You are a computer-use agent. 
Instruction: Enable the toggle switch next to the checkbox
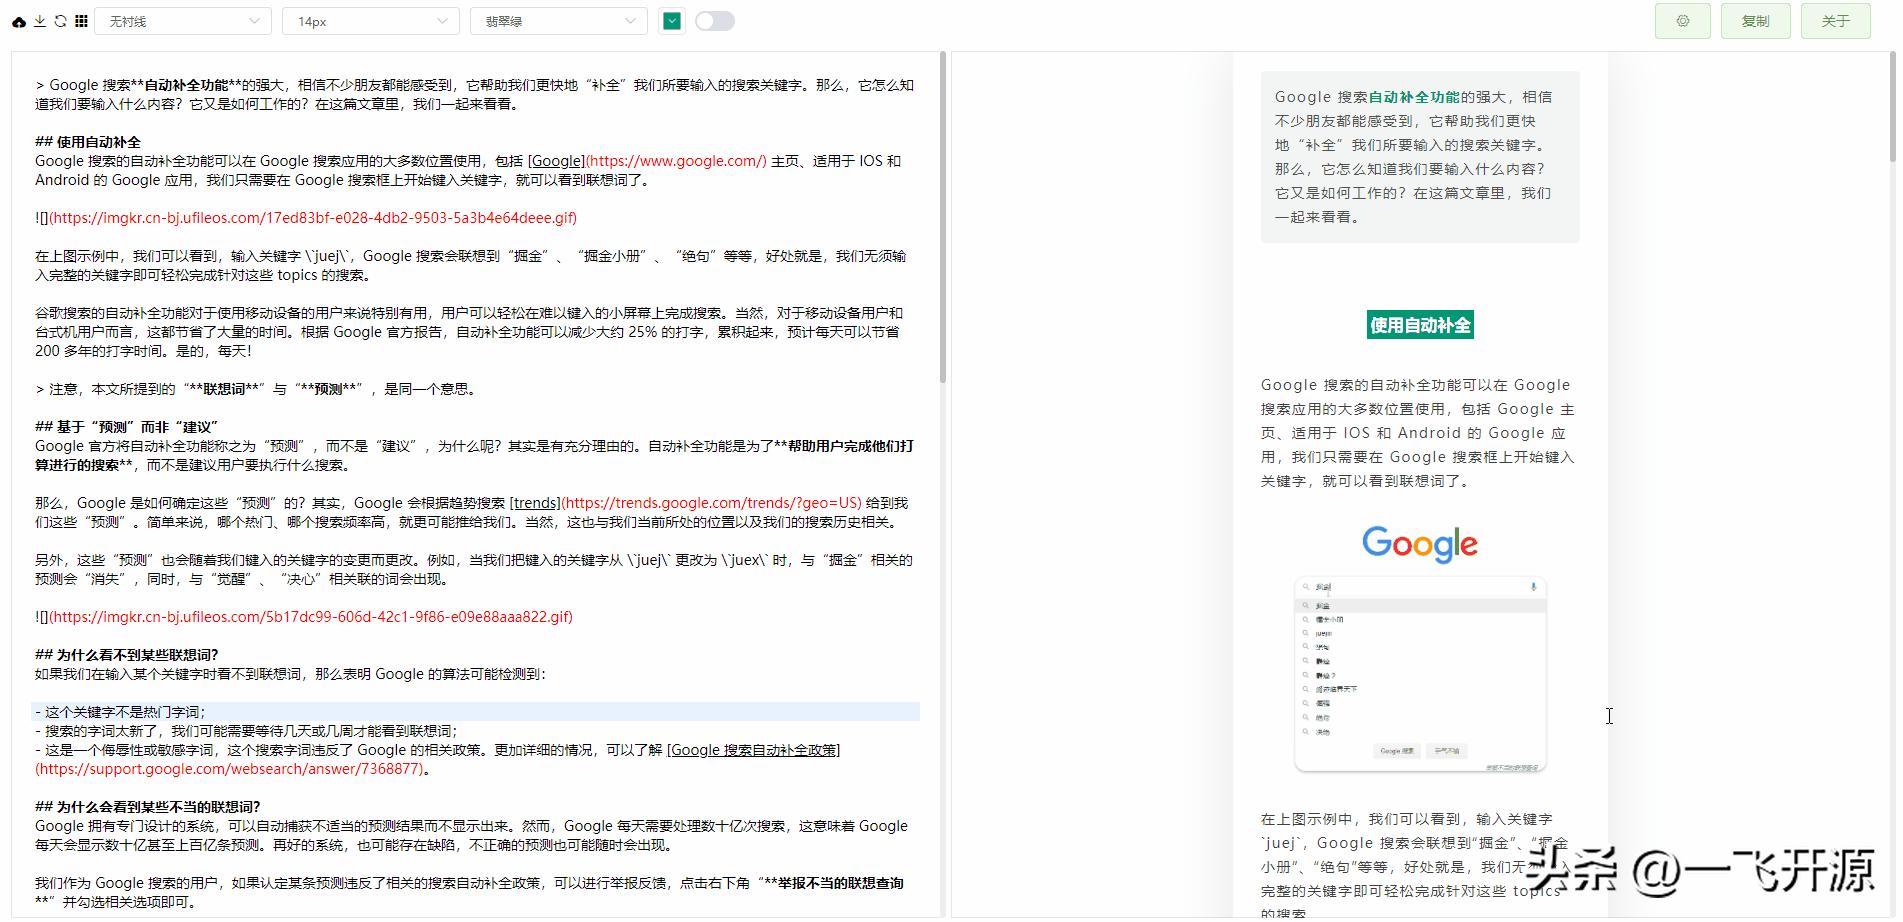(715, 20)
